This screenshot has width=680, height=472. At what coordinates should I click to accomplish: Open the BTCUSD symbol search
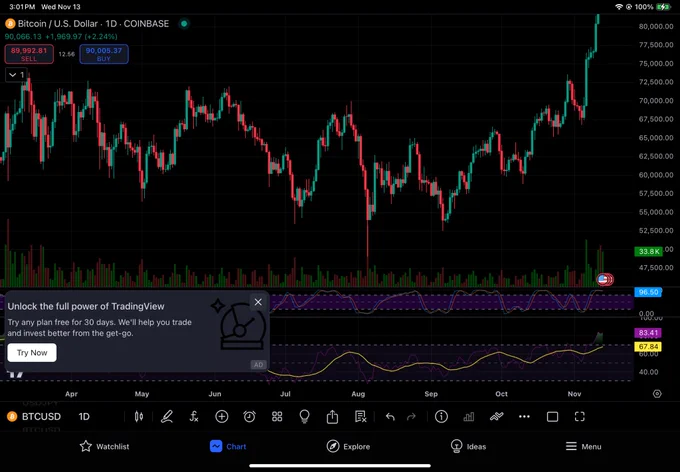click(x=41, y=417)
